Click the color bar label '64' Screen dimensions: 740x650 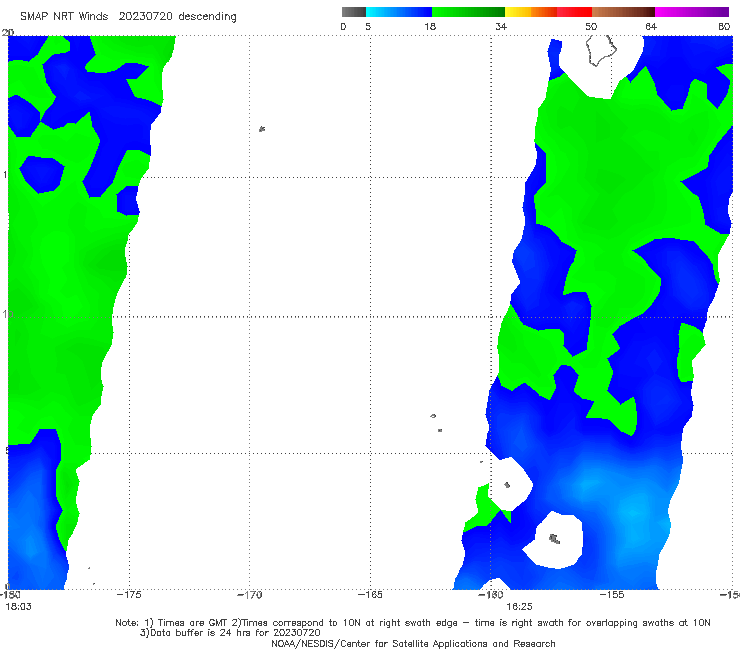[651, 26]
